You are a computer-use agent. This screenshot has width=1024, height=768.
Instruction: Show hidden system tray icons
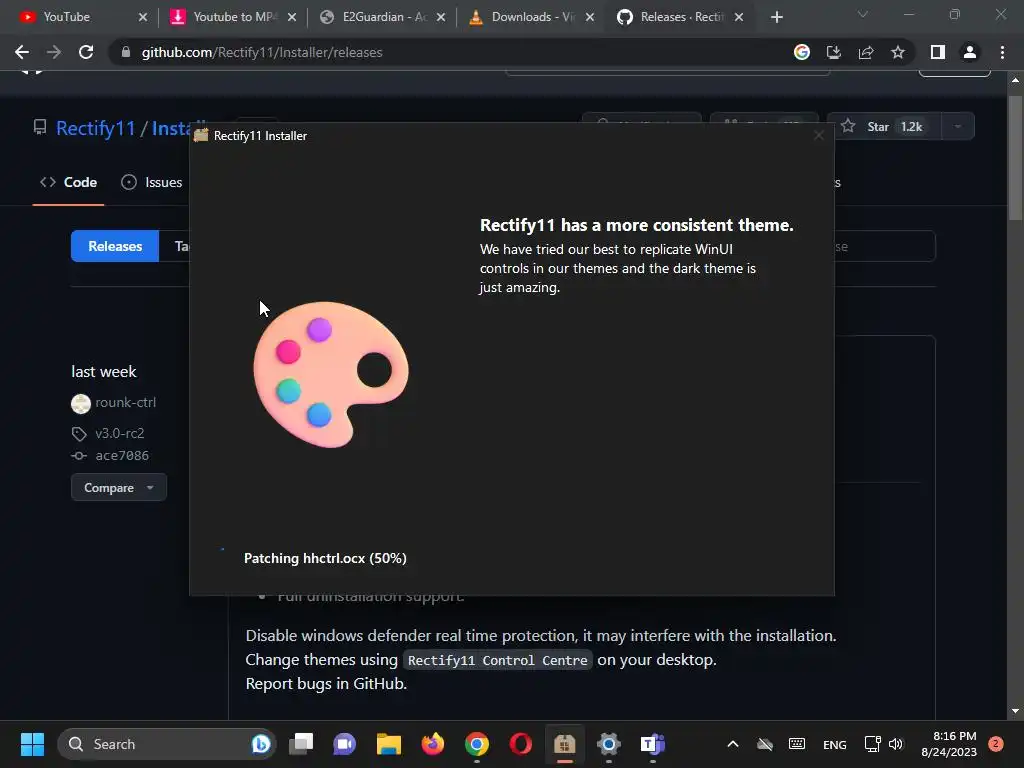pos(733,744)
